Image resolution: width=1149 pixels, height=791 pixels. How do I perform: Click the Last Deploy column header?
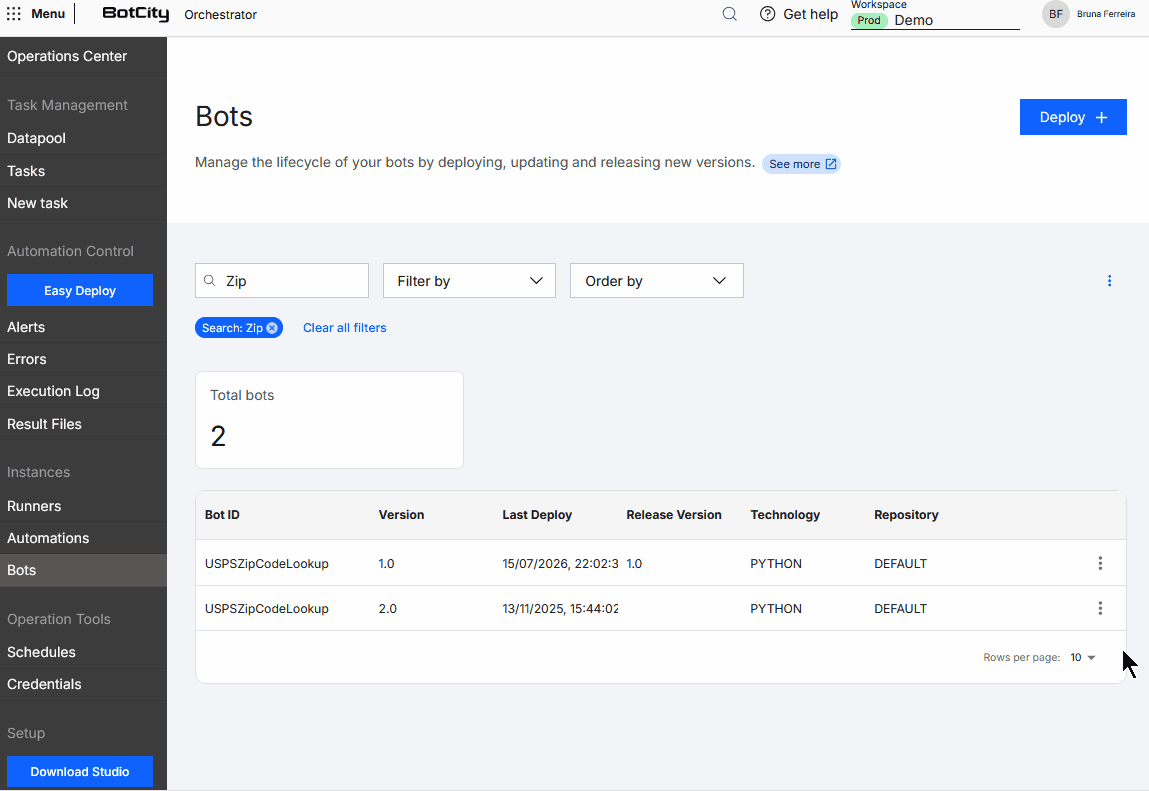(x=537, y=515)
